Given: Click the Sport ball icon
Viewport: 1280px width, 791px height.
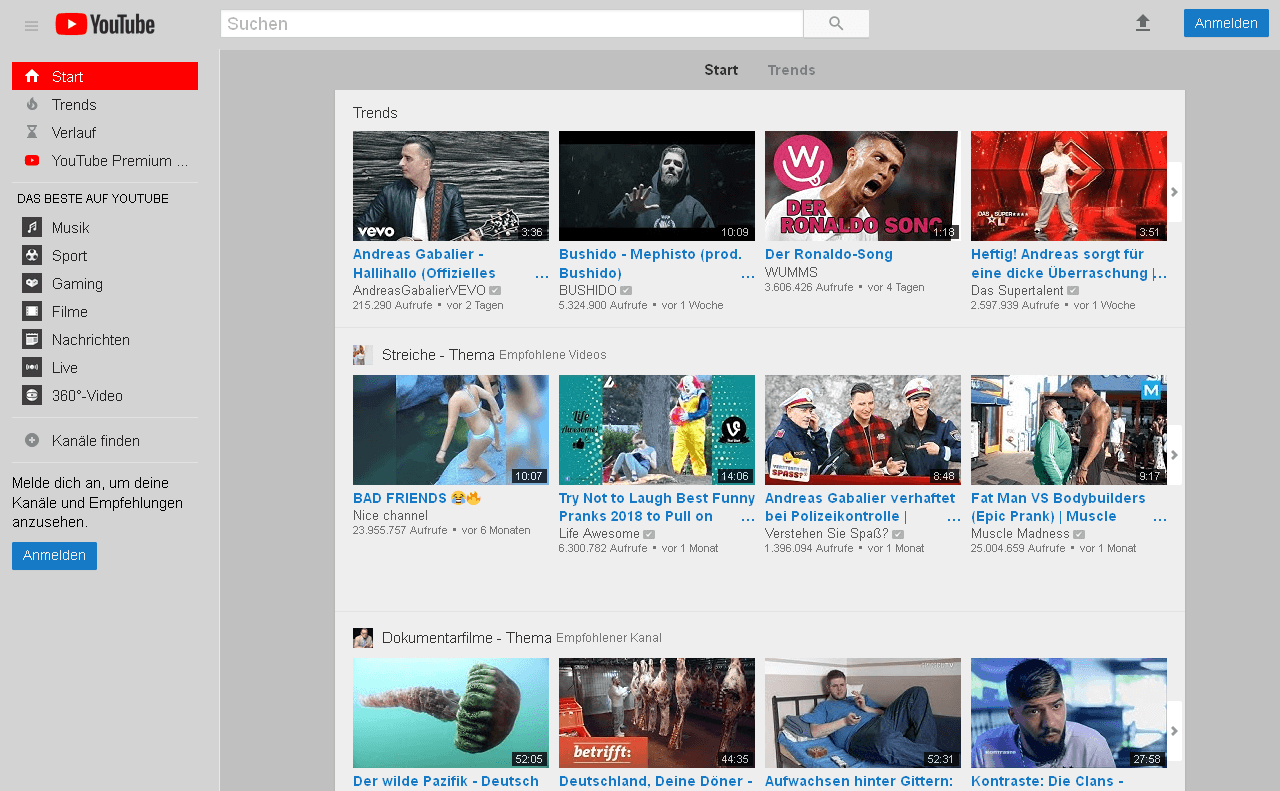Looking at the screenshot, I should pos(32,255).
